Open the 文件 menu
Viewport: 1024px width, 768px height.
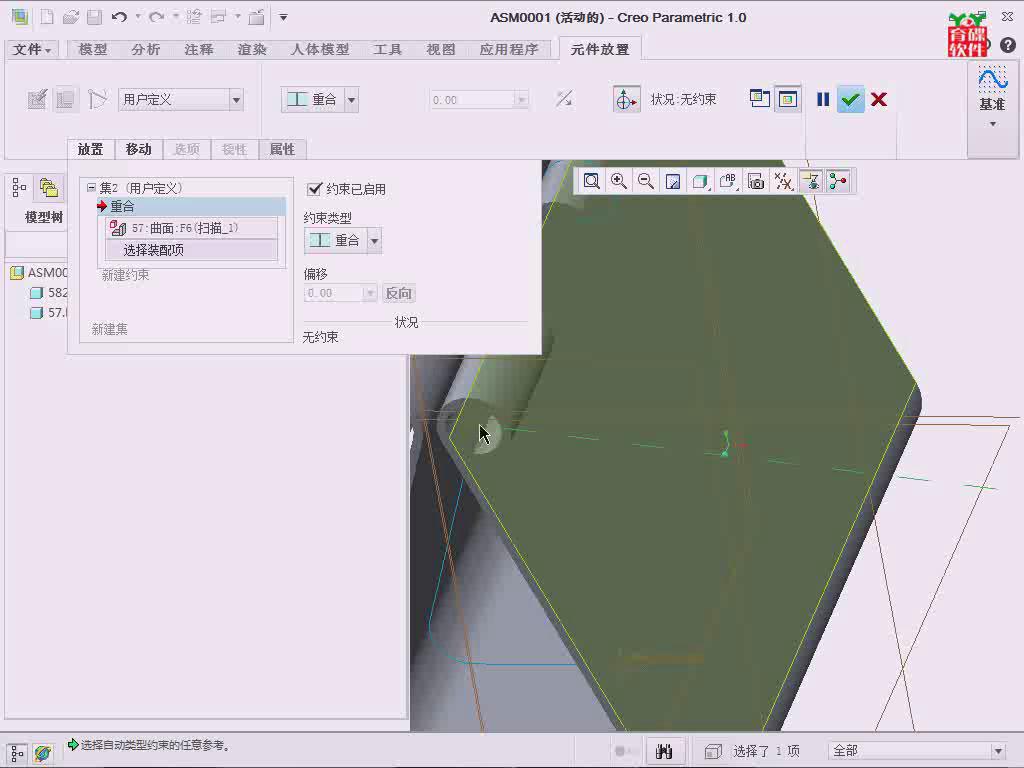pyautogui.click(x=32, y=49)
